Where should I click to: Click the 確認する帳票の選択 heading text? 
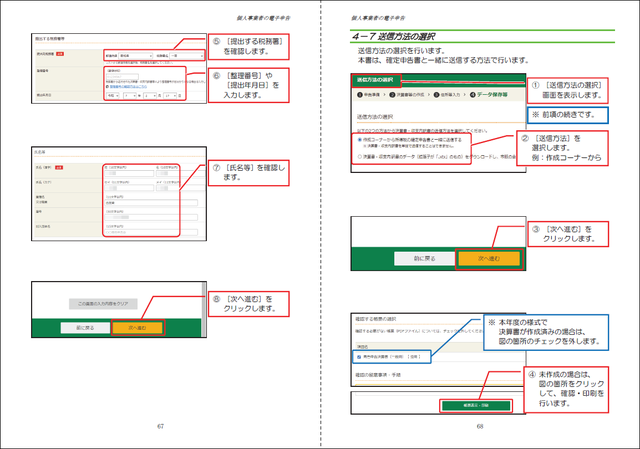(376, 319)
